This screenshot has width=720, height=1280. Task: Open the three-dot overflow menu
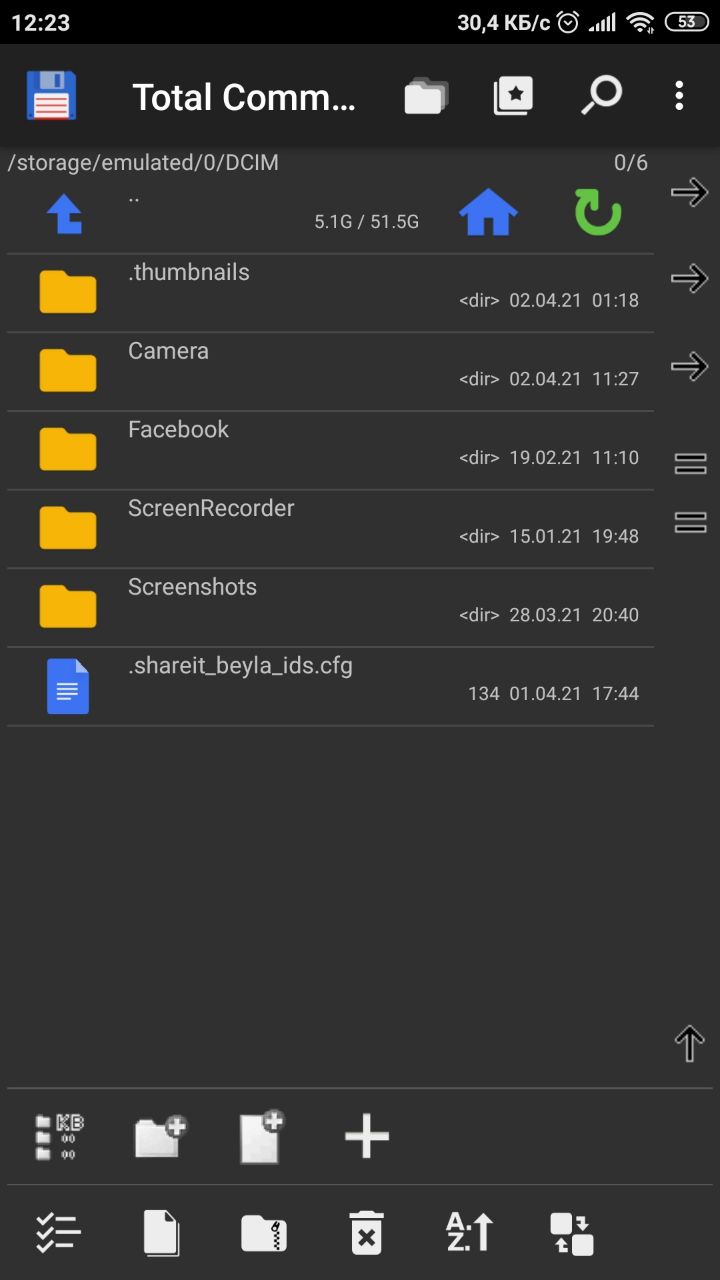[679, 97]
